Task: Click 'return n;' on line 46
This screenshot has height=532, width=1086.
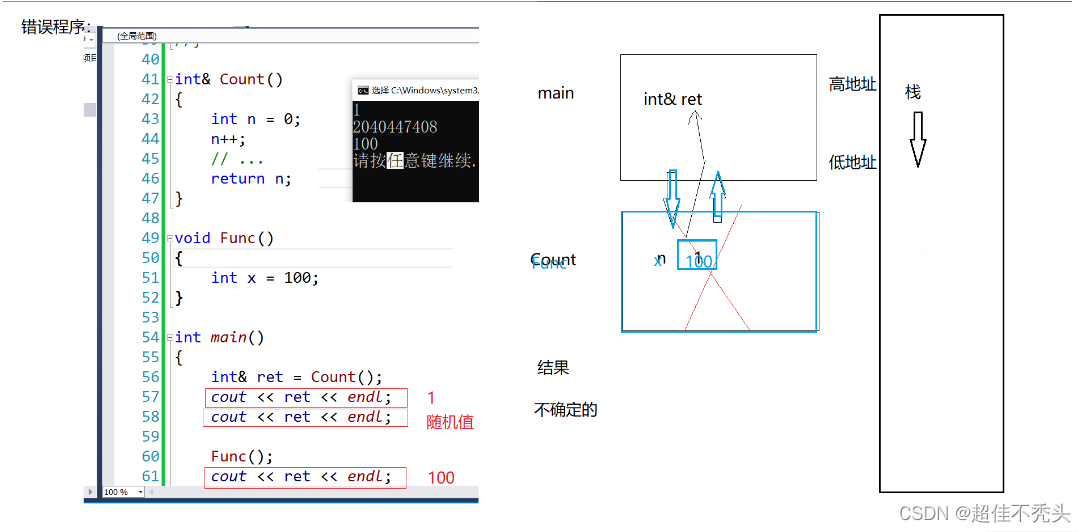Action: click(251, 179)
